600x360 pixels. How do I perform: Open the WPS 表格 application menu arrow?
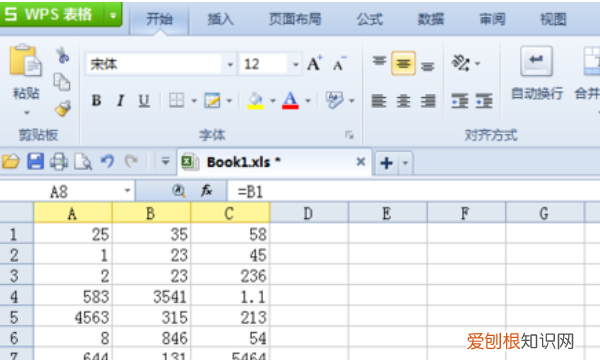(113, 15)
